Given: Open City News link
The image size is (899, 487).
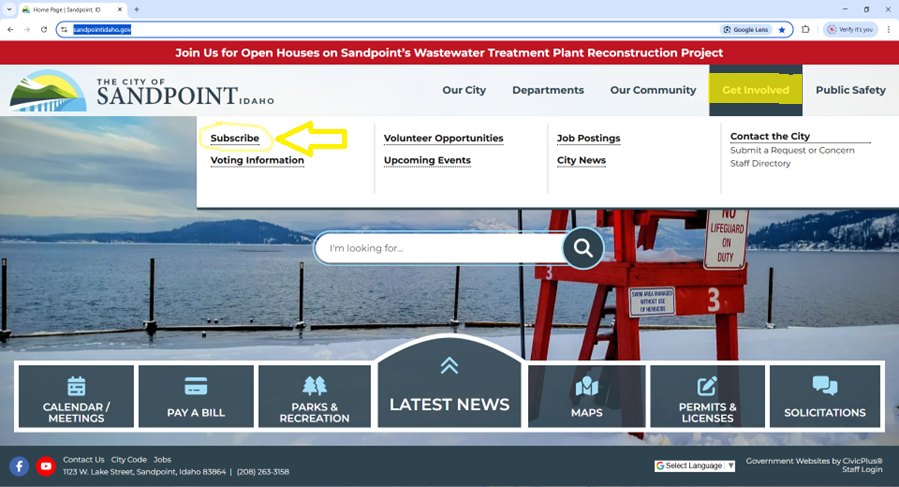Looking at the screenshot, I should tap(581, 160).
